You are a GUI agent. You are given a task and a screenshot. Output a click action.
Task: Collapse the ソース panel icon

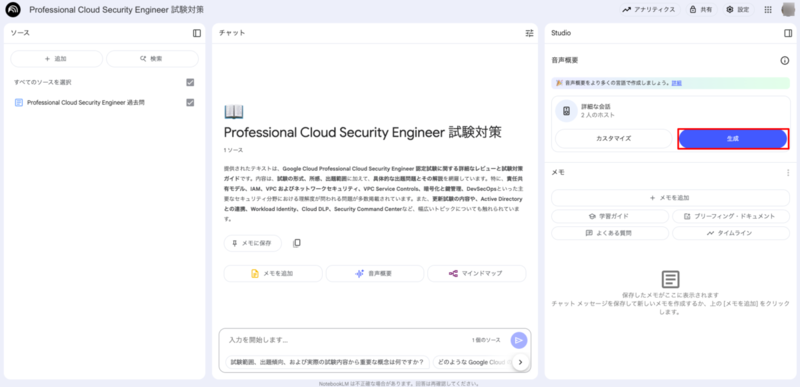pos(197,33)
